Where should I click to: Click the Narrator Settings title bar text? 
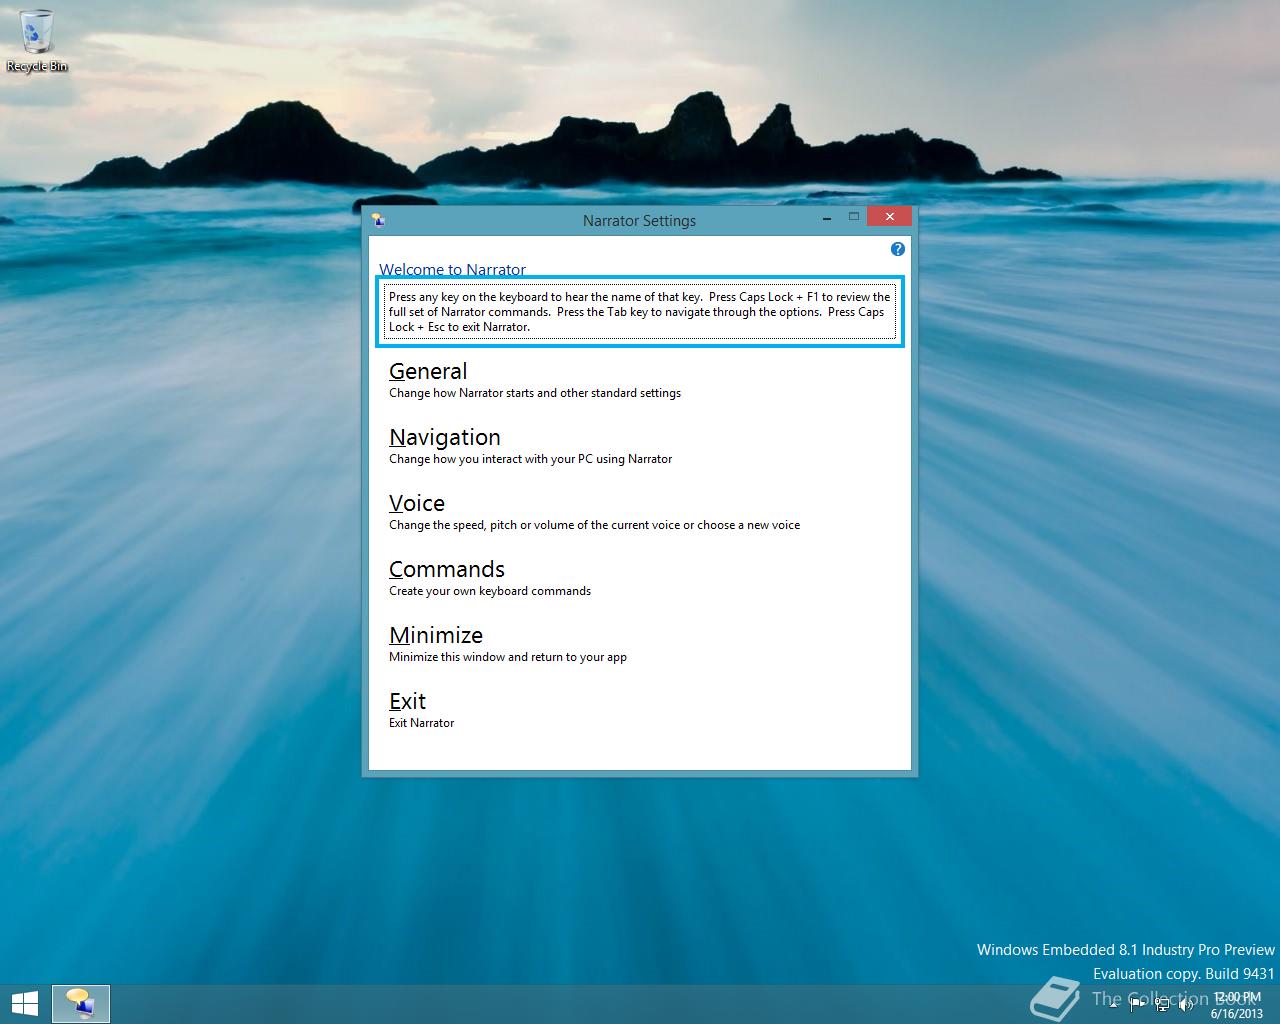(x=639, y=220)
